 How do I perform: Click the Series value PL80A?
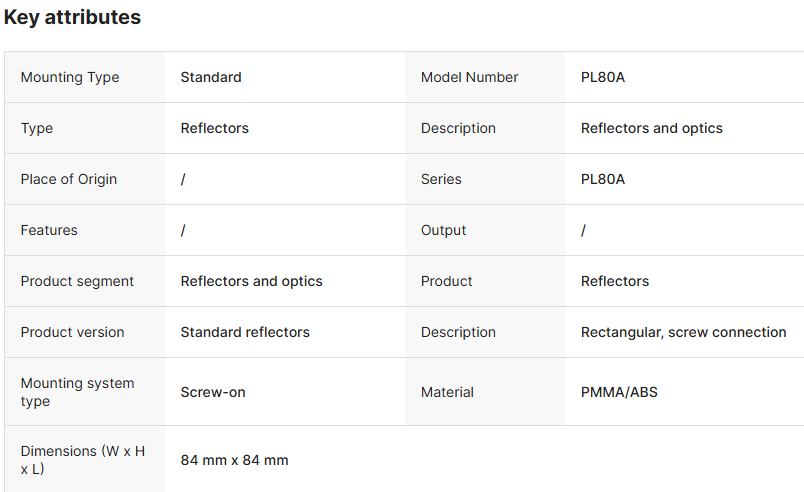(603, 179)
